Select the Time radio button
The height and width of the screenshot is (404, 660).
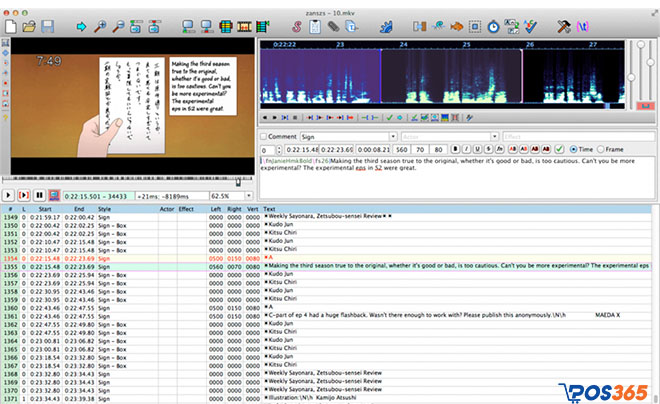tap(573, 150)
